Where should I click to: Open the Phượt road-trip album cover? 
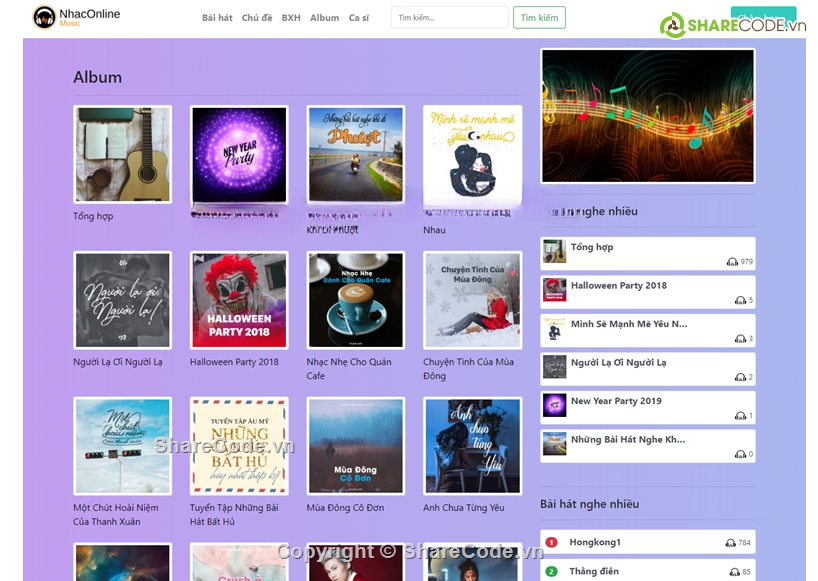[x=356, y=154]
